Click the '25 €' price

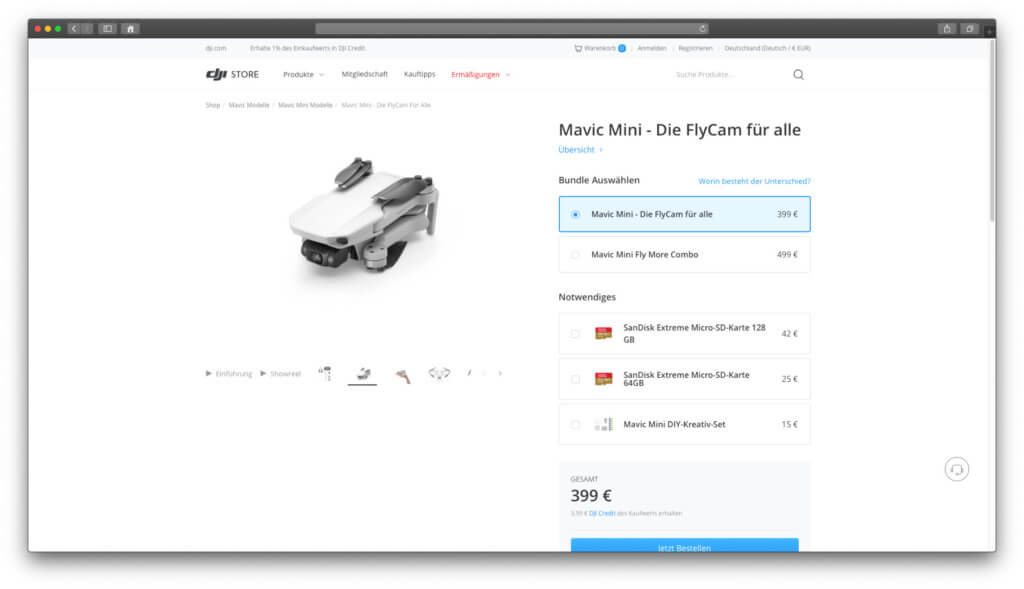(x=790, y=379)
